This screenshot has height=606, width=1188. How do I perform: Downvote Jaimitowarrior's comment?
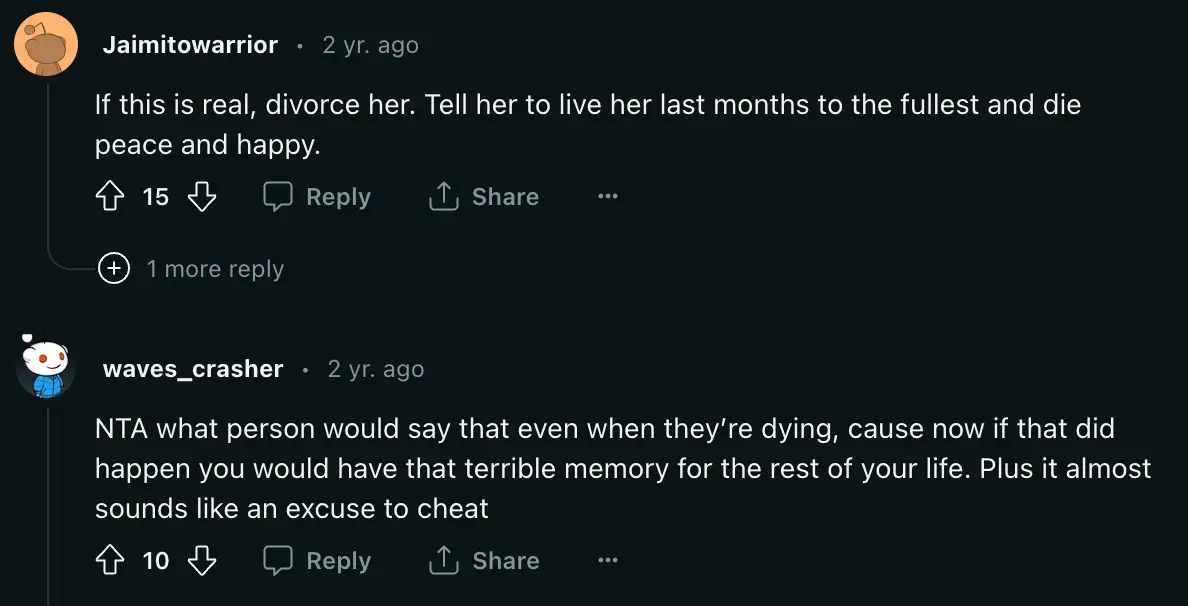[202, 197]
